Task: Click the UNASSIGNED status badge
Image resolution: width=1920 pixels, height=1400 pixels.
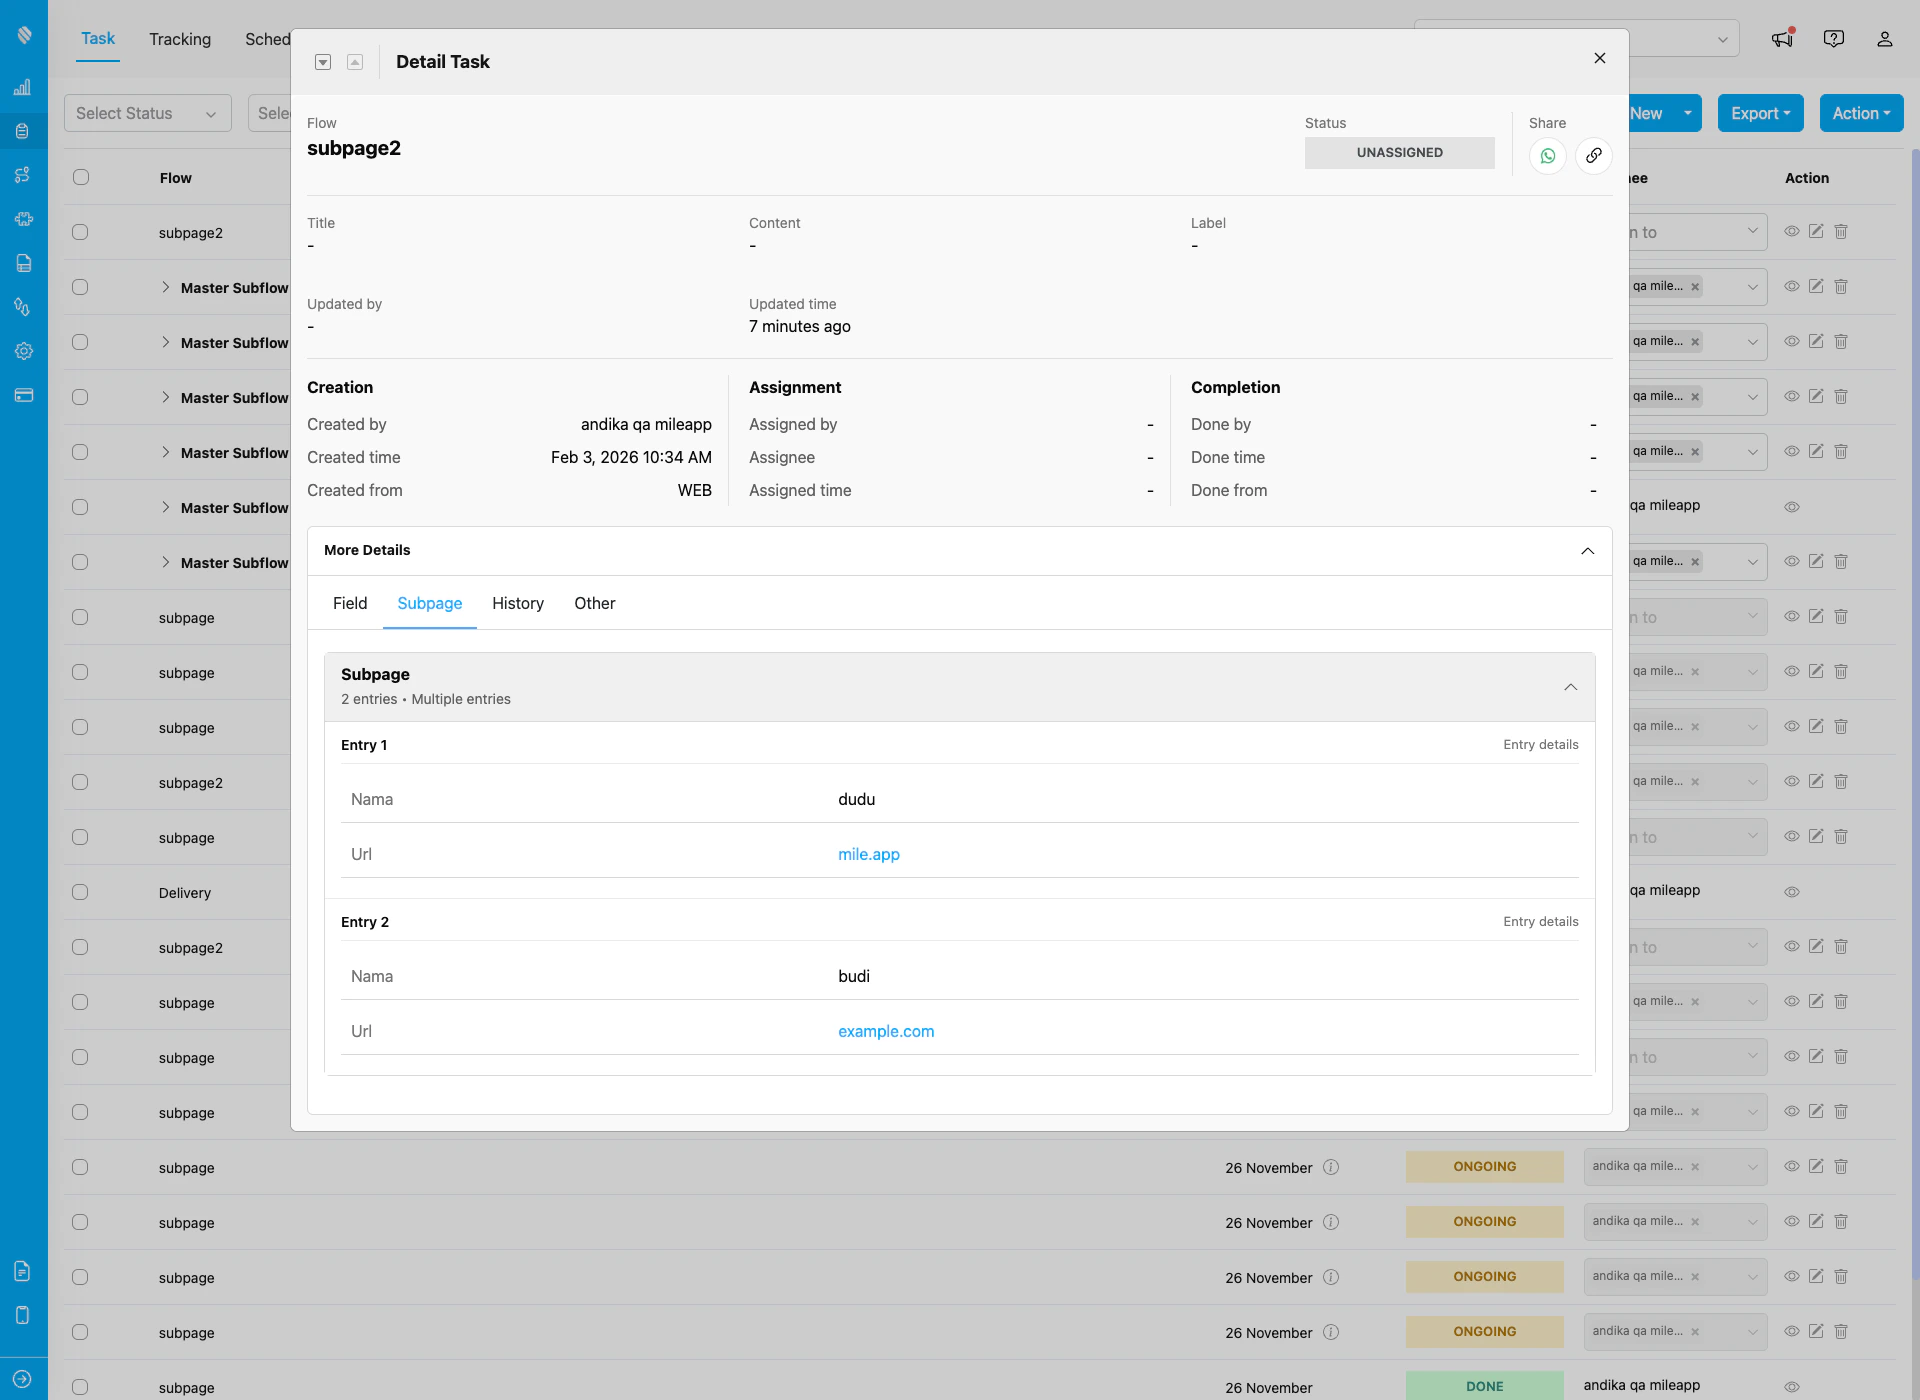Action: [x=1399, y=152]
